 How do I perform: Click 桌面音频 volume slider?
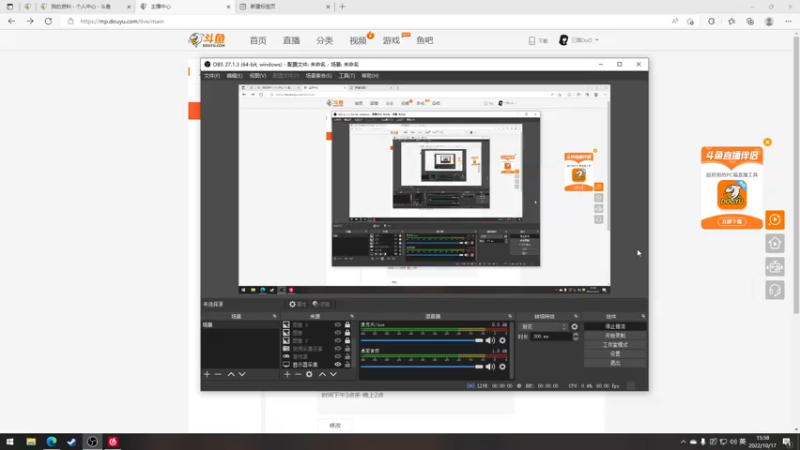point(421,367)
